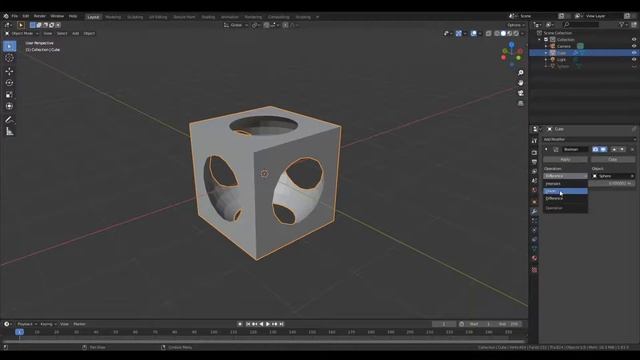This screenshot has width=640, height=360.
Task: Open Output properties tab
Action: point(534,162)
